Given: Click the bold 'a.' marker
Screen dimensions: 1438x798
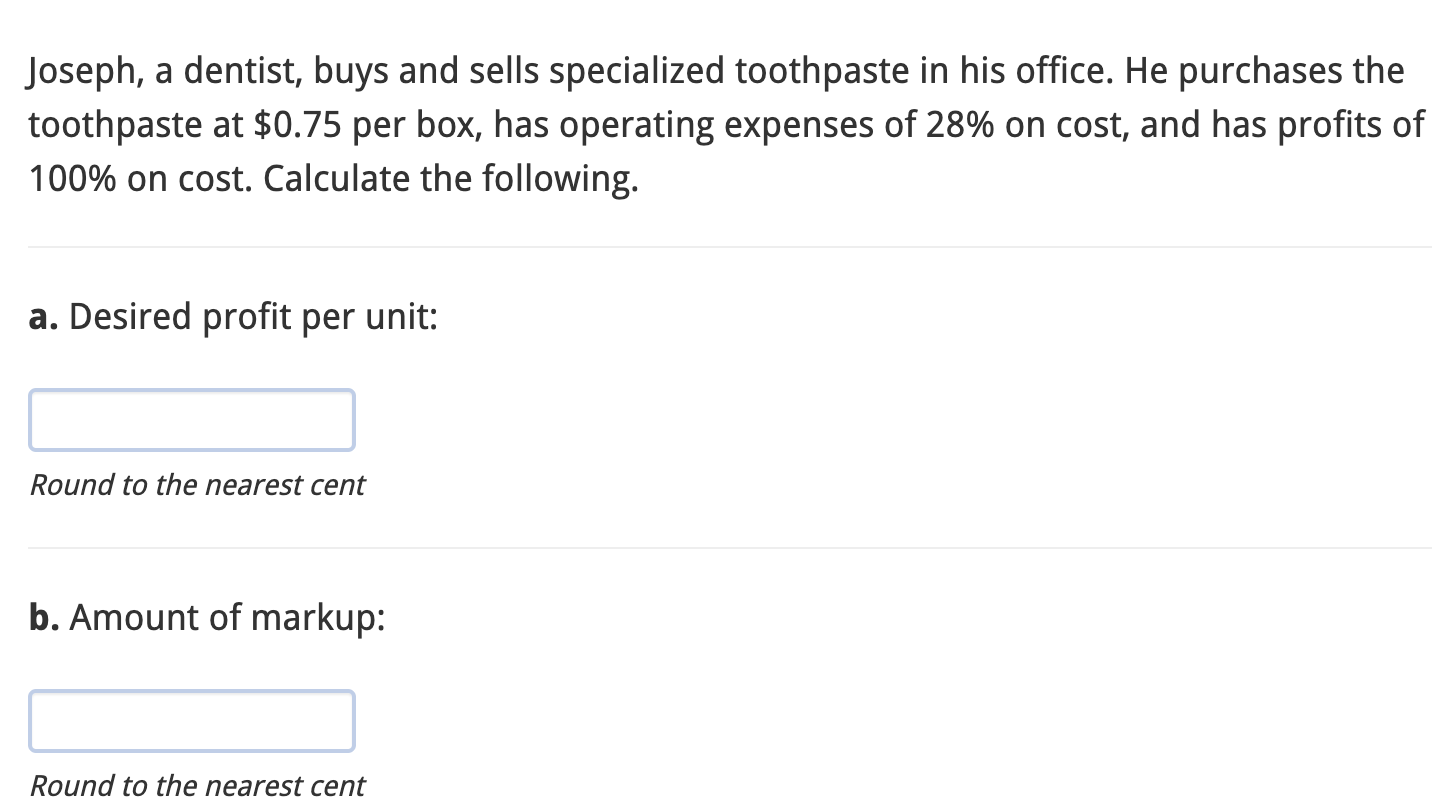Looking at the screenshot, I should (42, 317).
